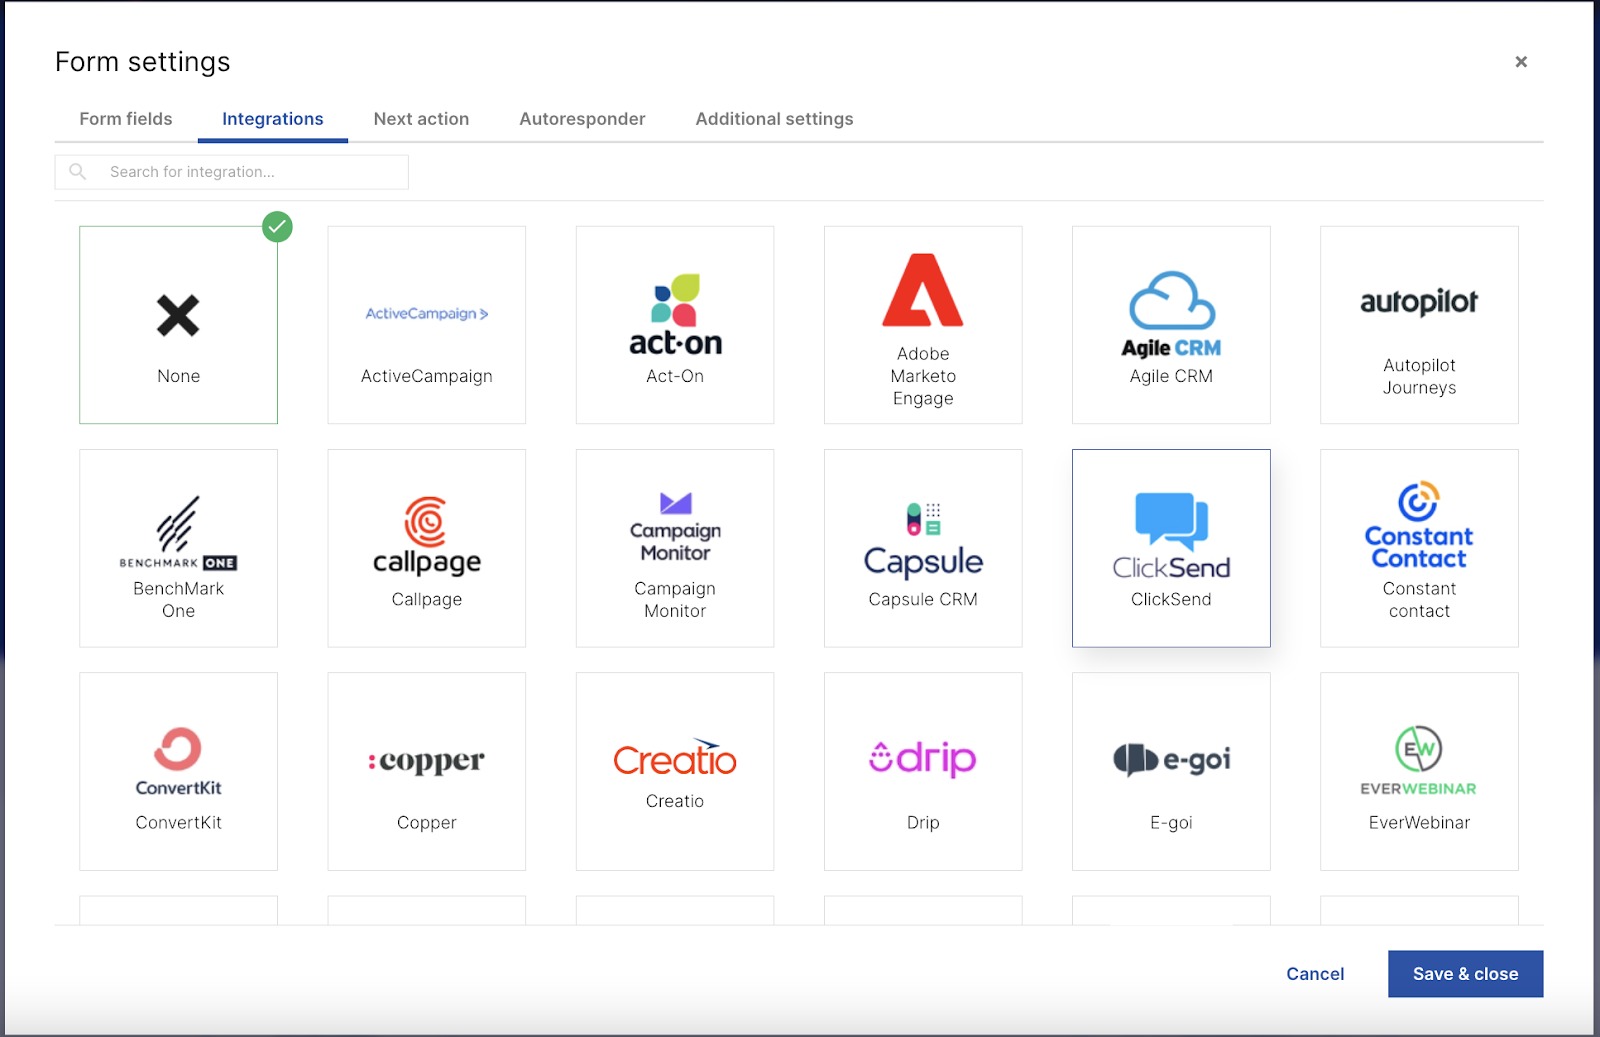Choose the BenchMark One integration

178,548
